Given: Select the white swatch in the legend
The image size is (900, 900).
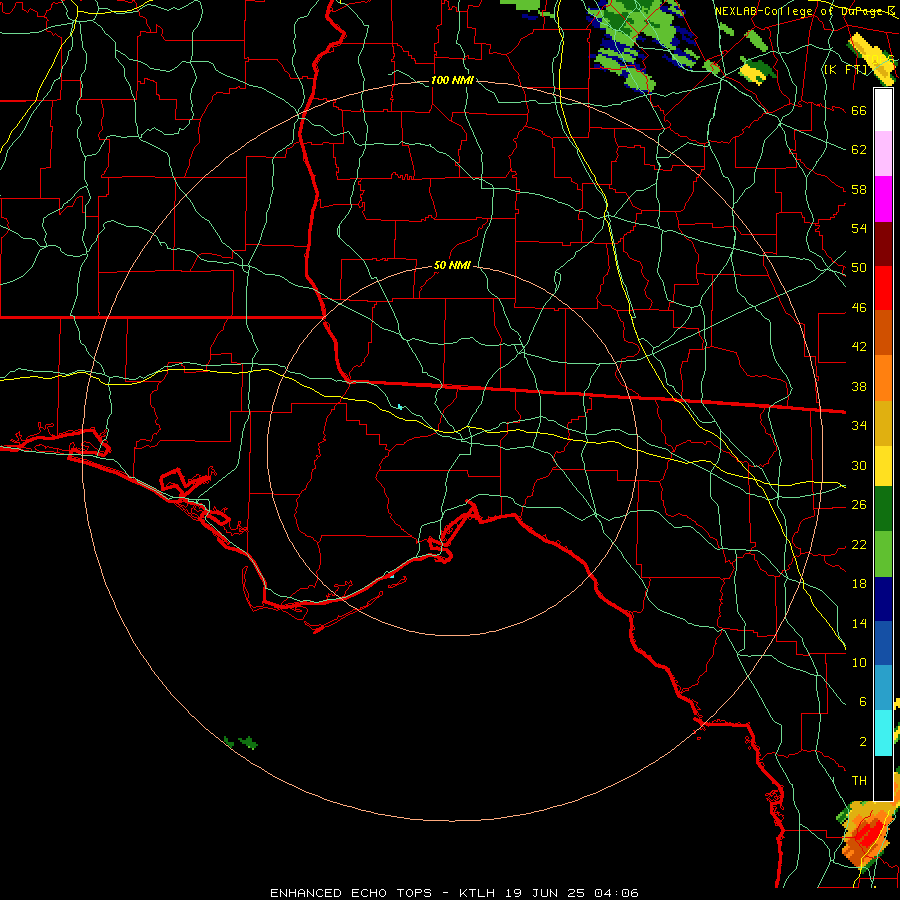Looking at the screenshot, I should click(883, 110).
